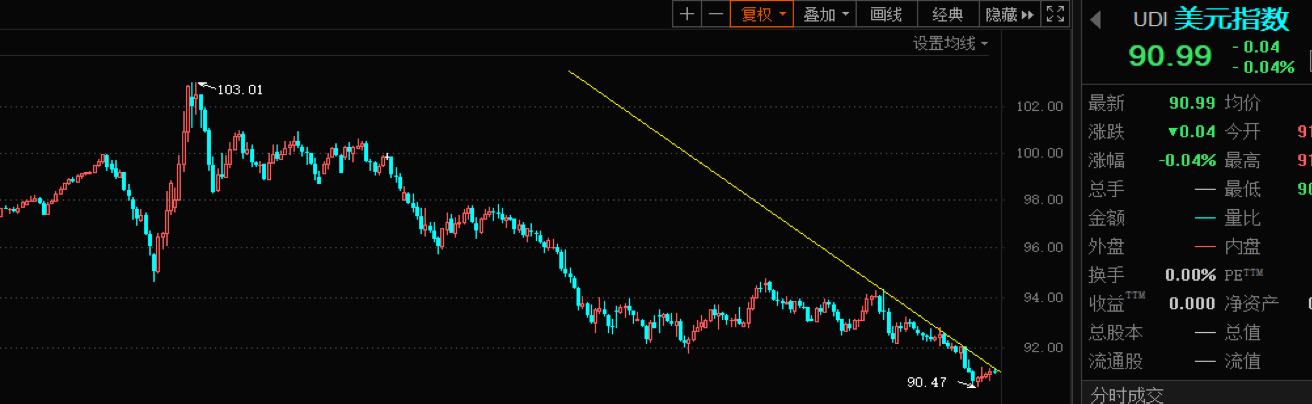Click the -0.04% change value
Screen dimensions: 1312x404
(1263, 67)
